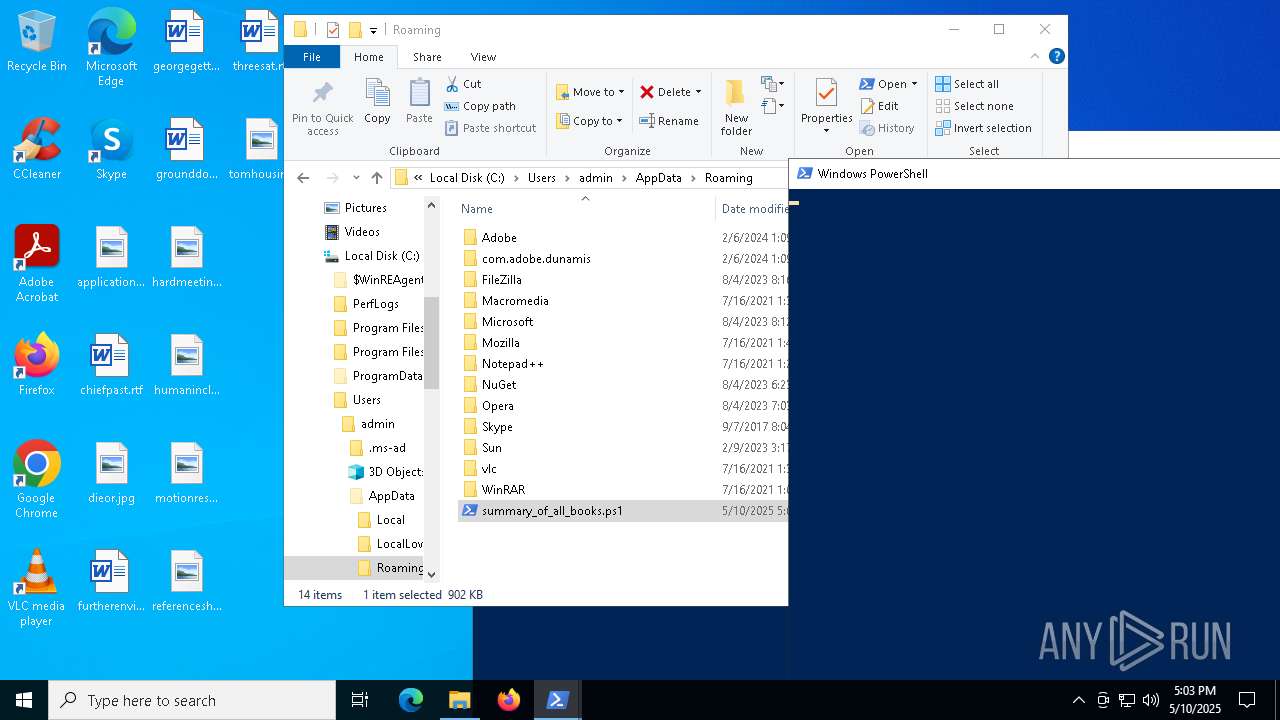
Task: Click AppData in the address breadcrumb
Action: tap(658, 178)
